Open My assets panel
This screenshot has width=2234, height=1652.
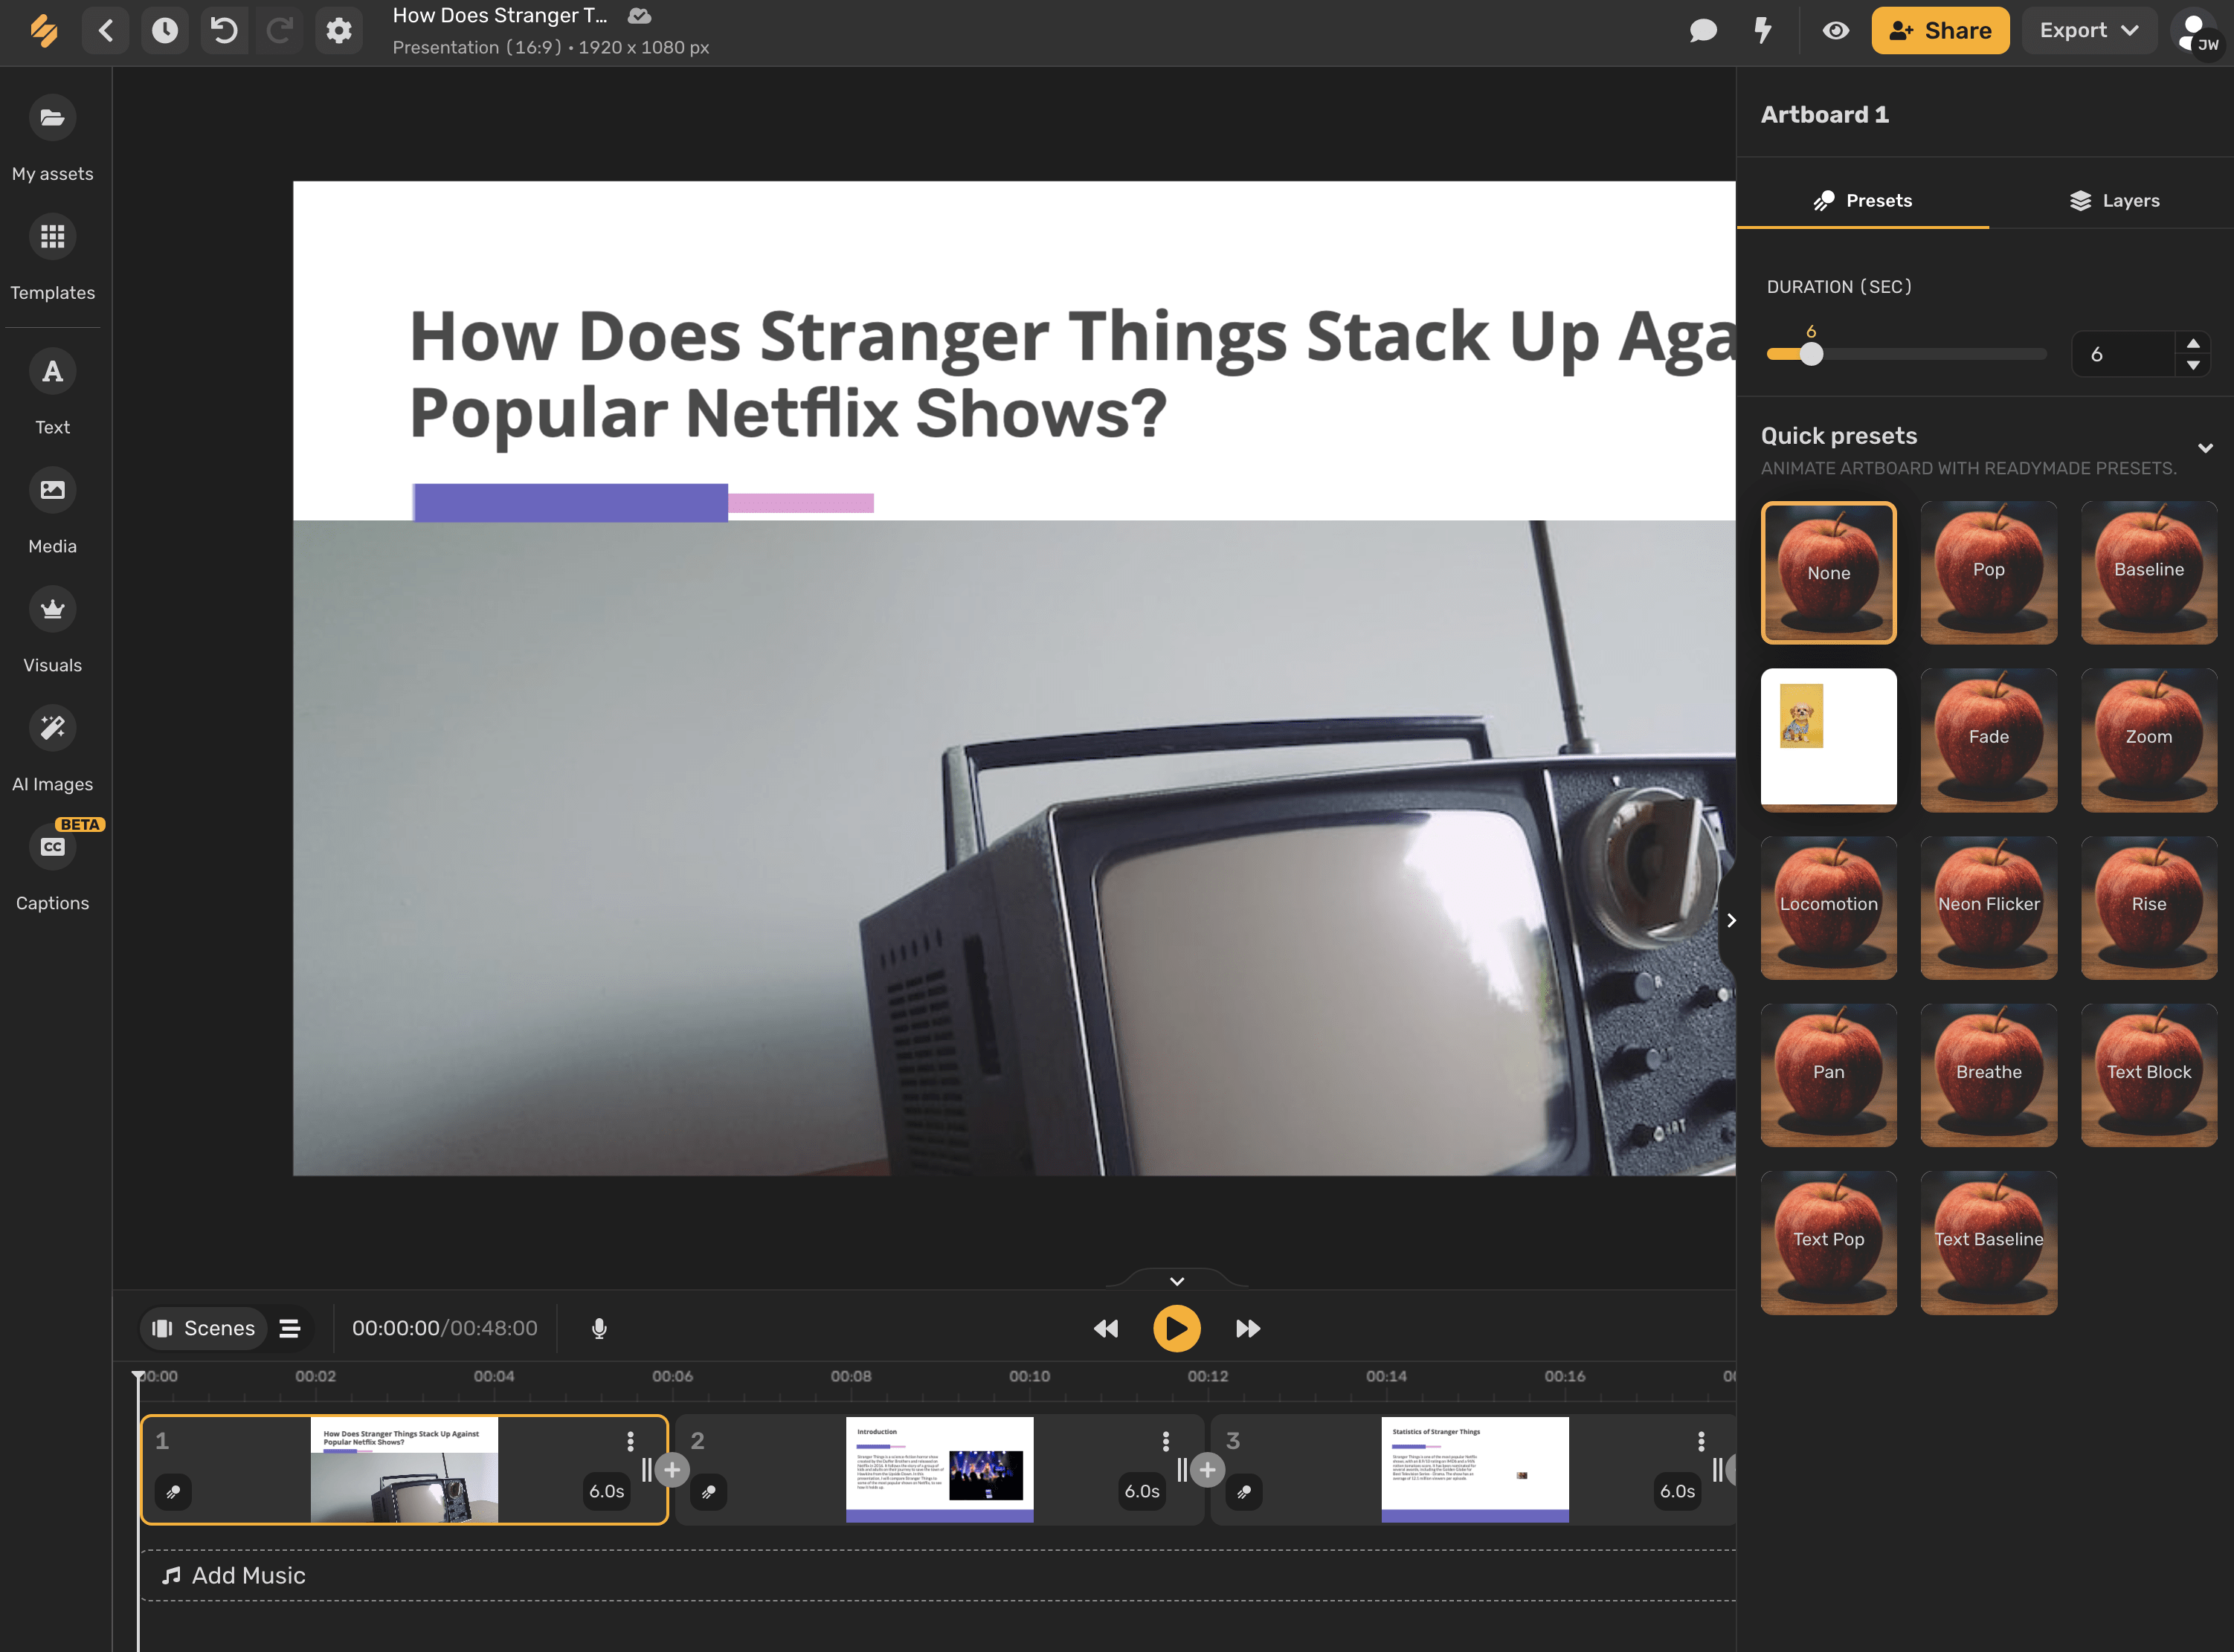pos(53,140)
